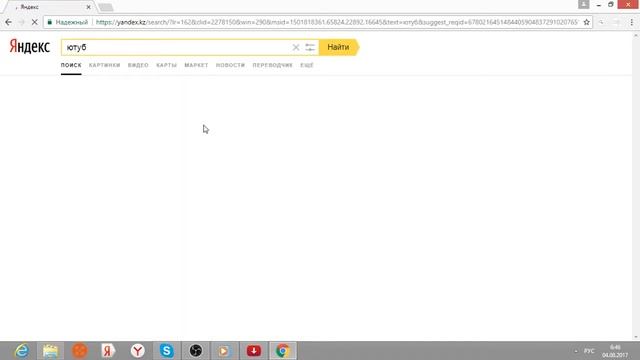Show hidden system tray icons
Screen dimensions: 640x360
[576, 351]
